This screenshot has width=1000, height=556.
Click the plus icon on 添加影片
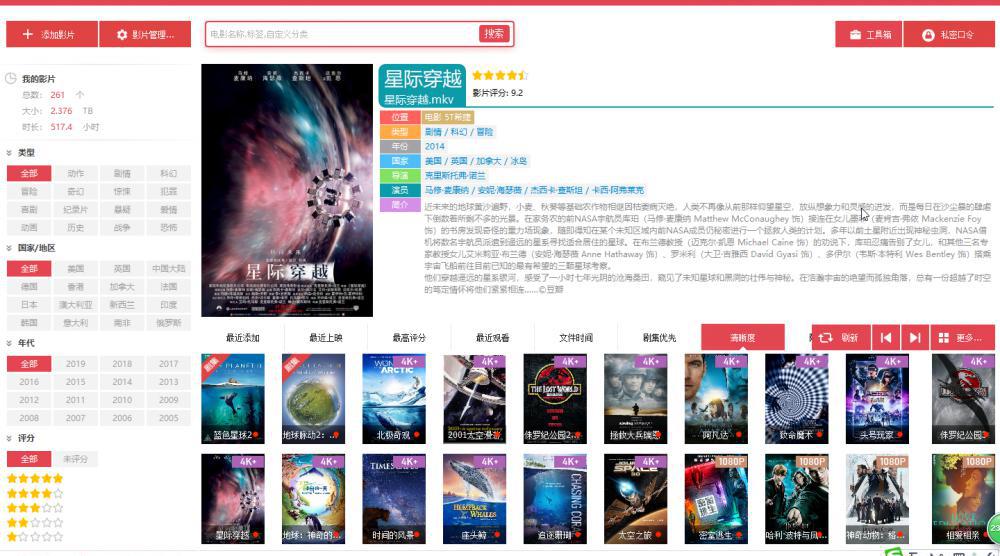pos(27,34)
